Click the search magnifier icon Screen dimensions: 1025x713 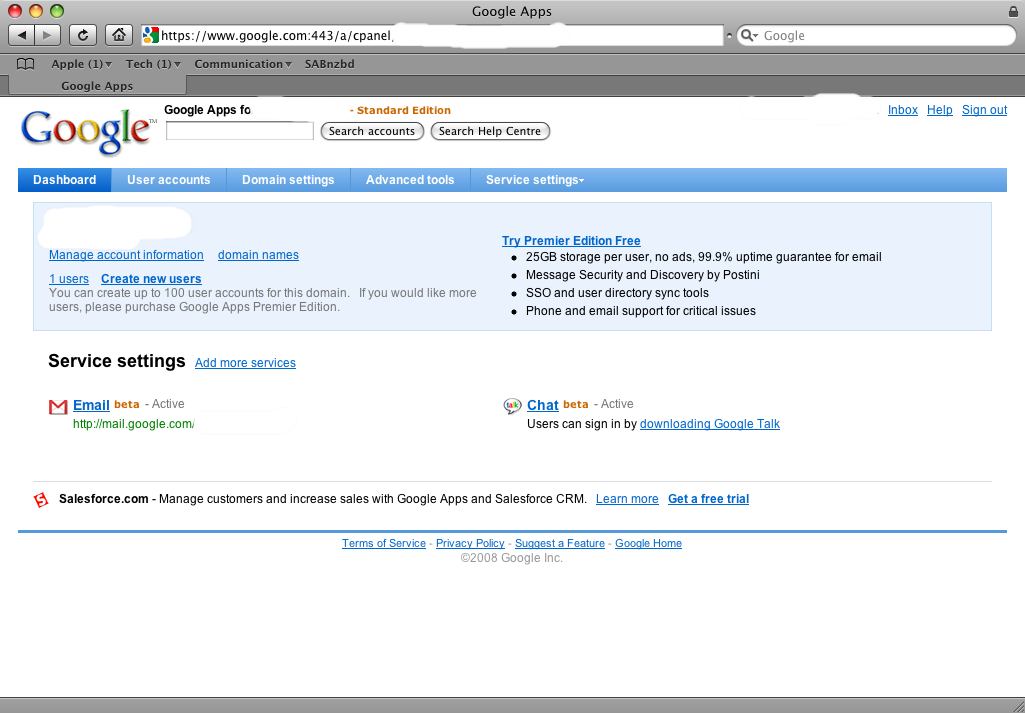click(x=749, y=35)
